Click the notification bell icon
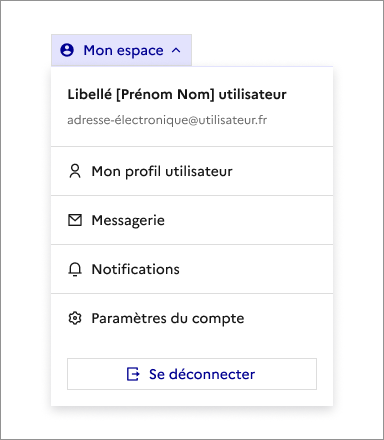The height and width of the screenshot is (440, 384). [x=75, y=269]
